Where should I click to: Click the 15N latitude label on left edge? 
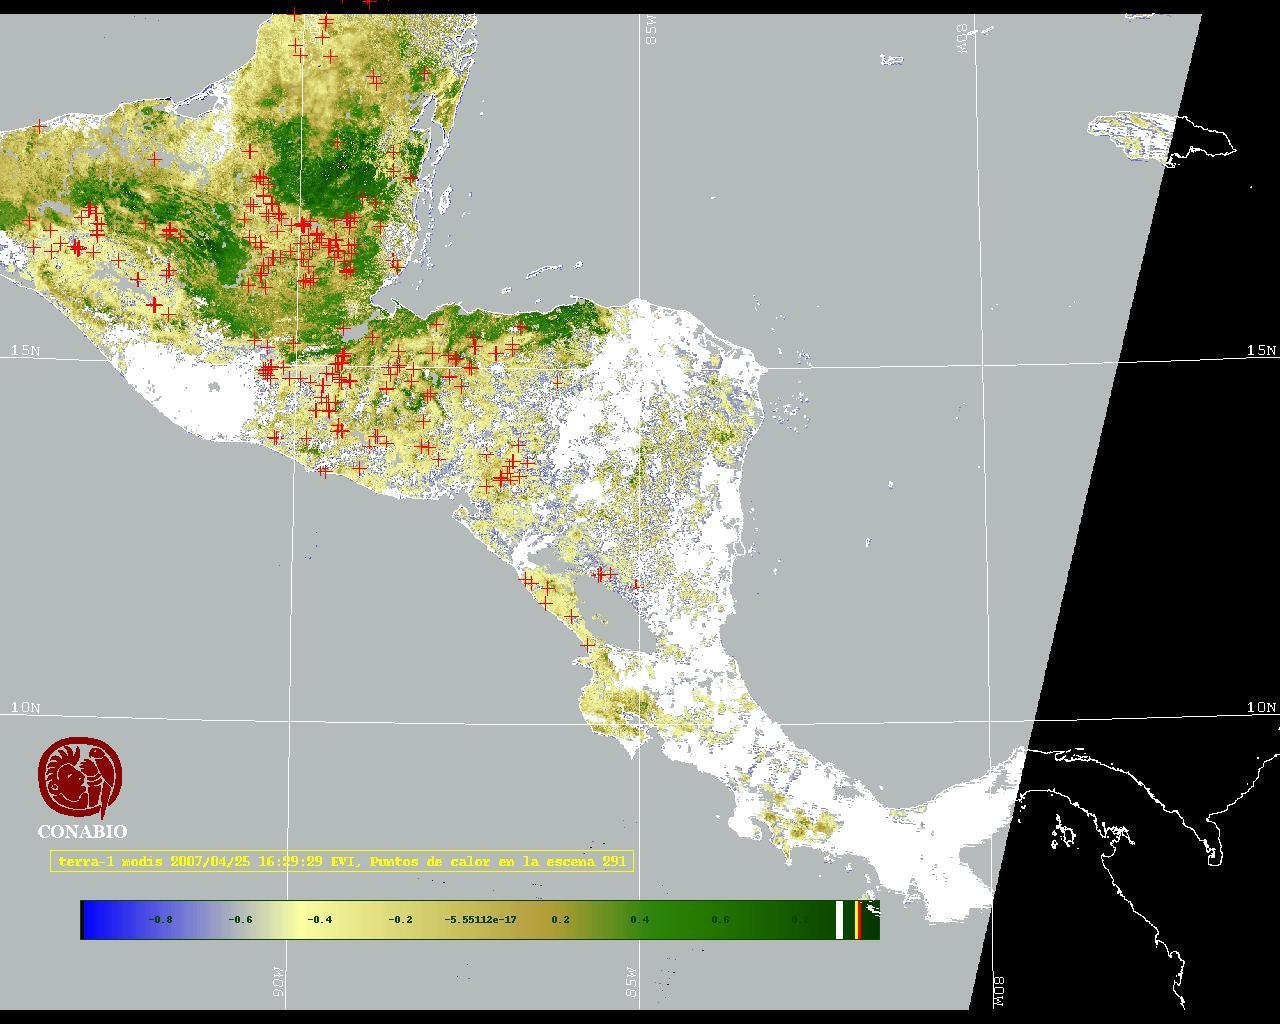26,350
